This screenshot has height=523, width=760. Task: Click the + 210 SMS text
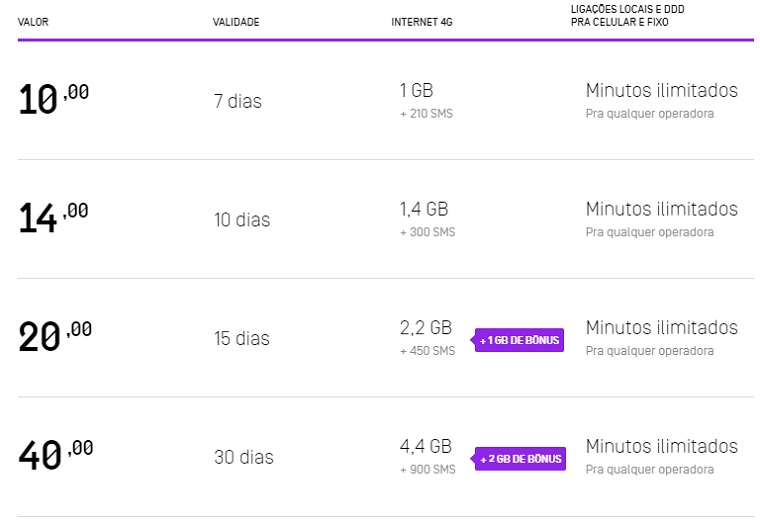pyautogui.click(x=426, y=114)
